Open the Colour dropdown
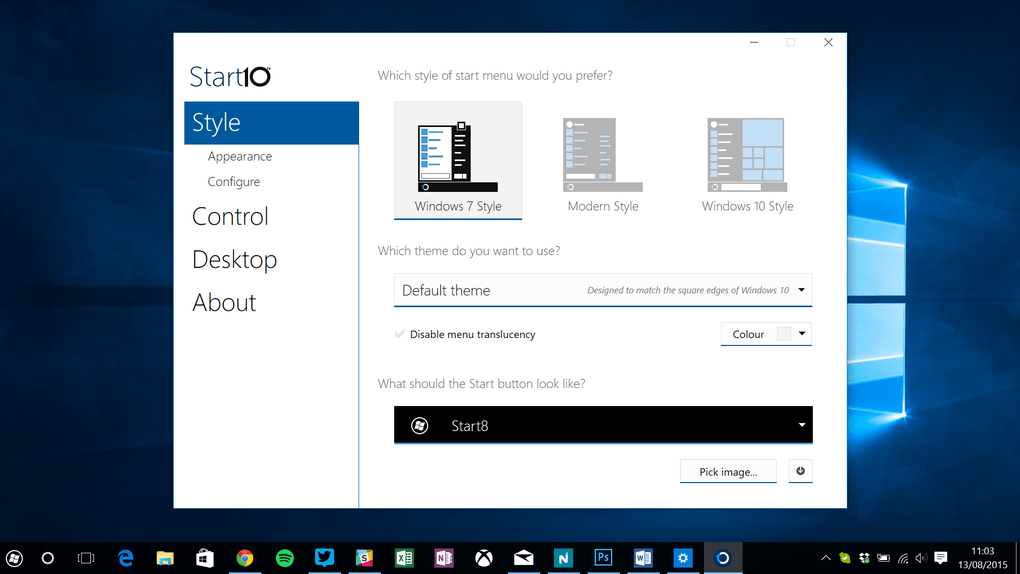1020x574 pixels. [766, 334]
